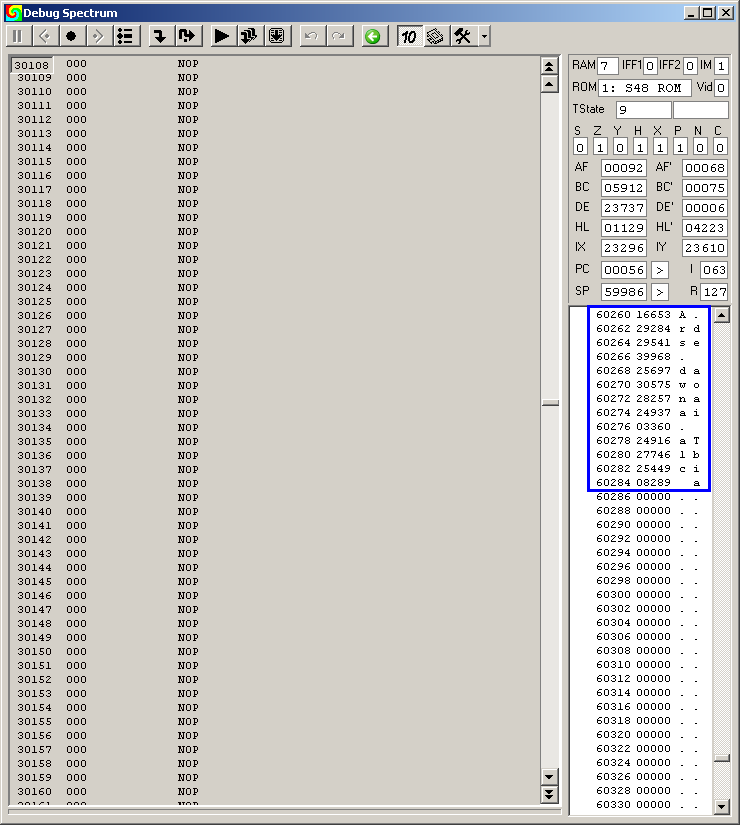The width and height of the screenshot is (740, 825).
Task: Toggle the P flag box
Action: pyautogui.click(x=680, y=147)
